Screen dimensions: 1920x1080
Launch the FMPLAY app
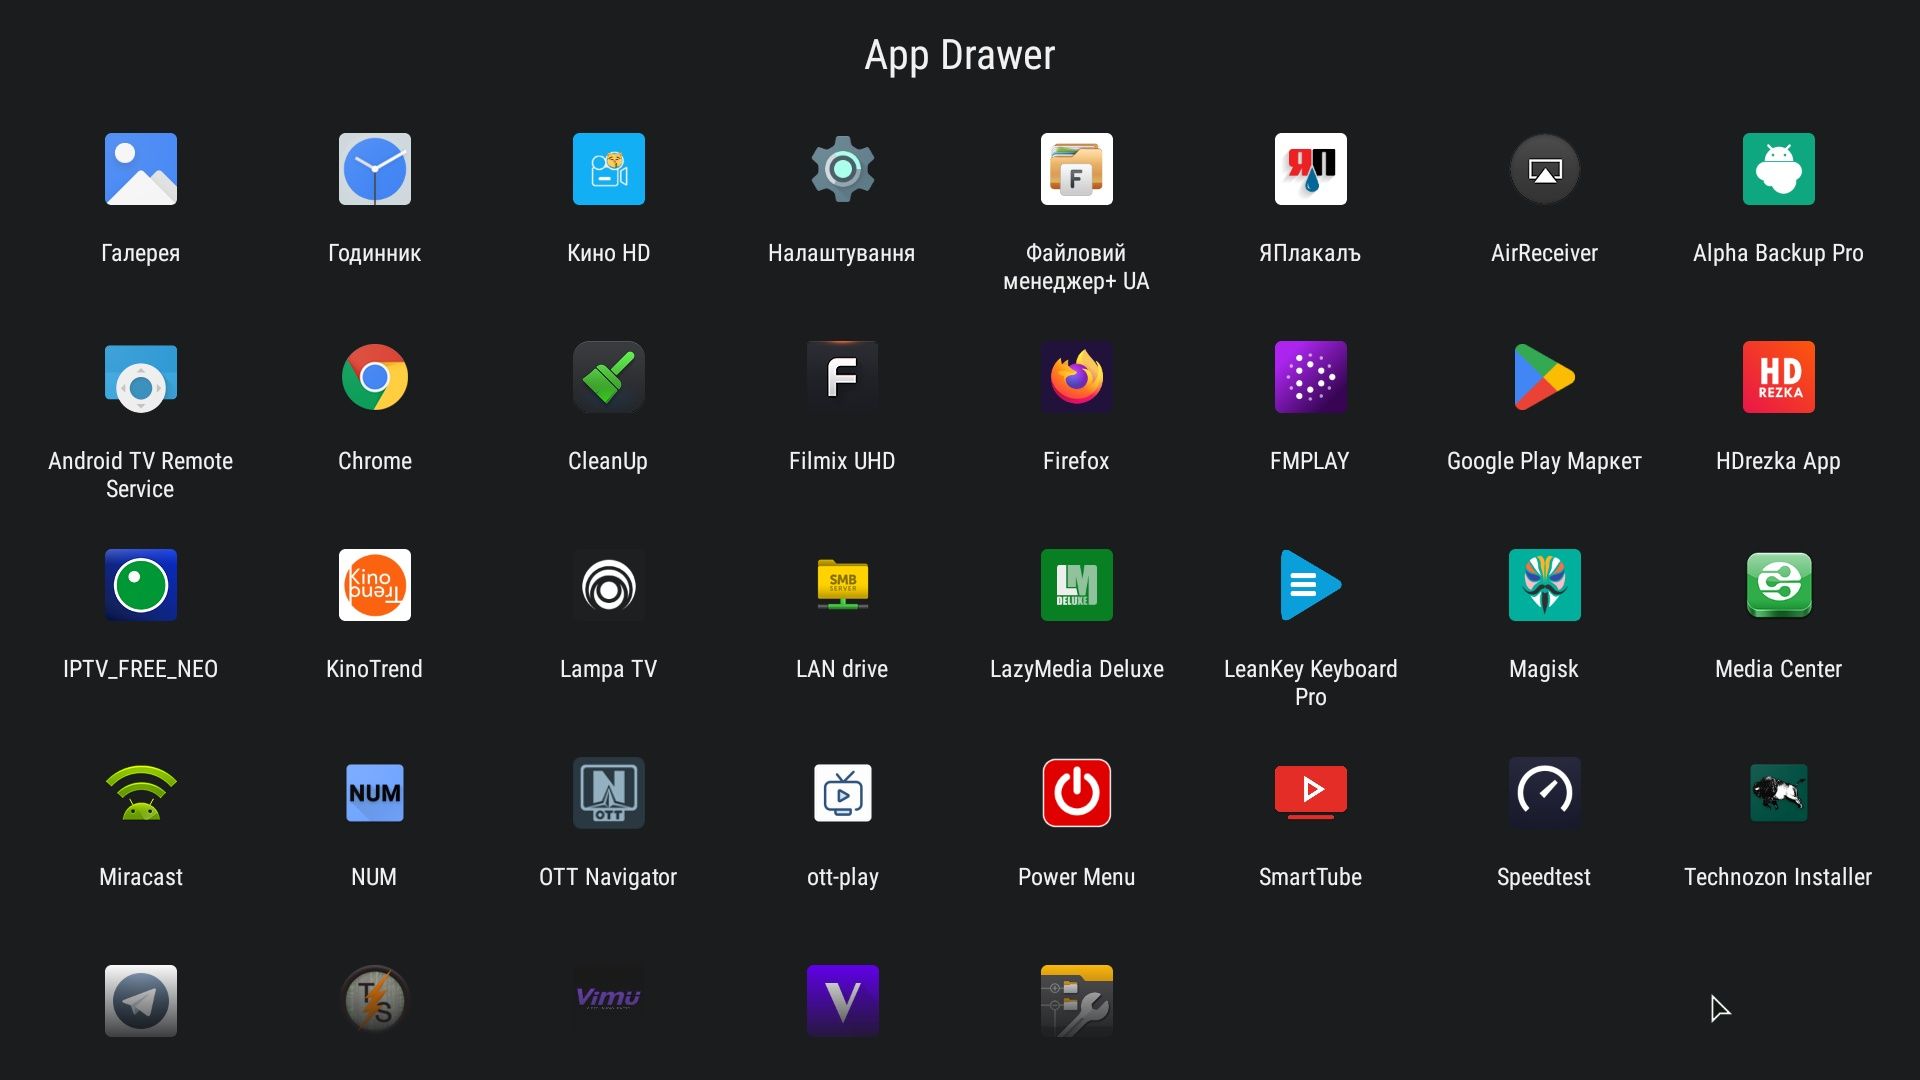(1311, 377)
